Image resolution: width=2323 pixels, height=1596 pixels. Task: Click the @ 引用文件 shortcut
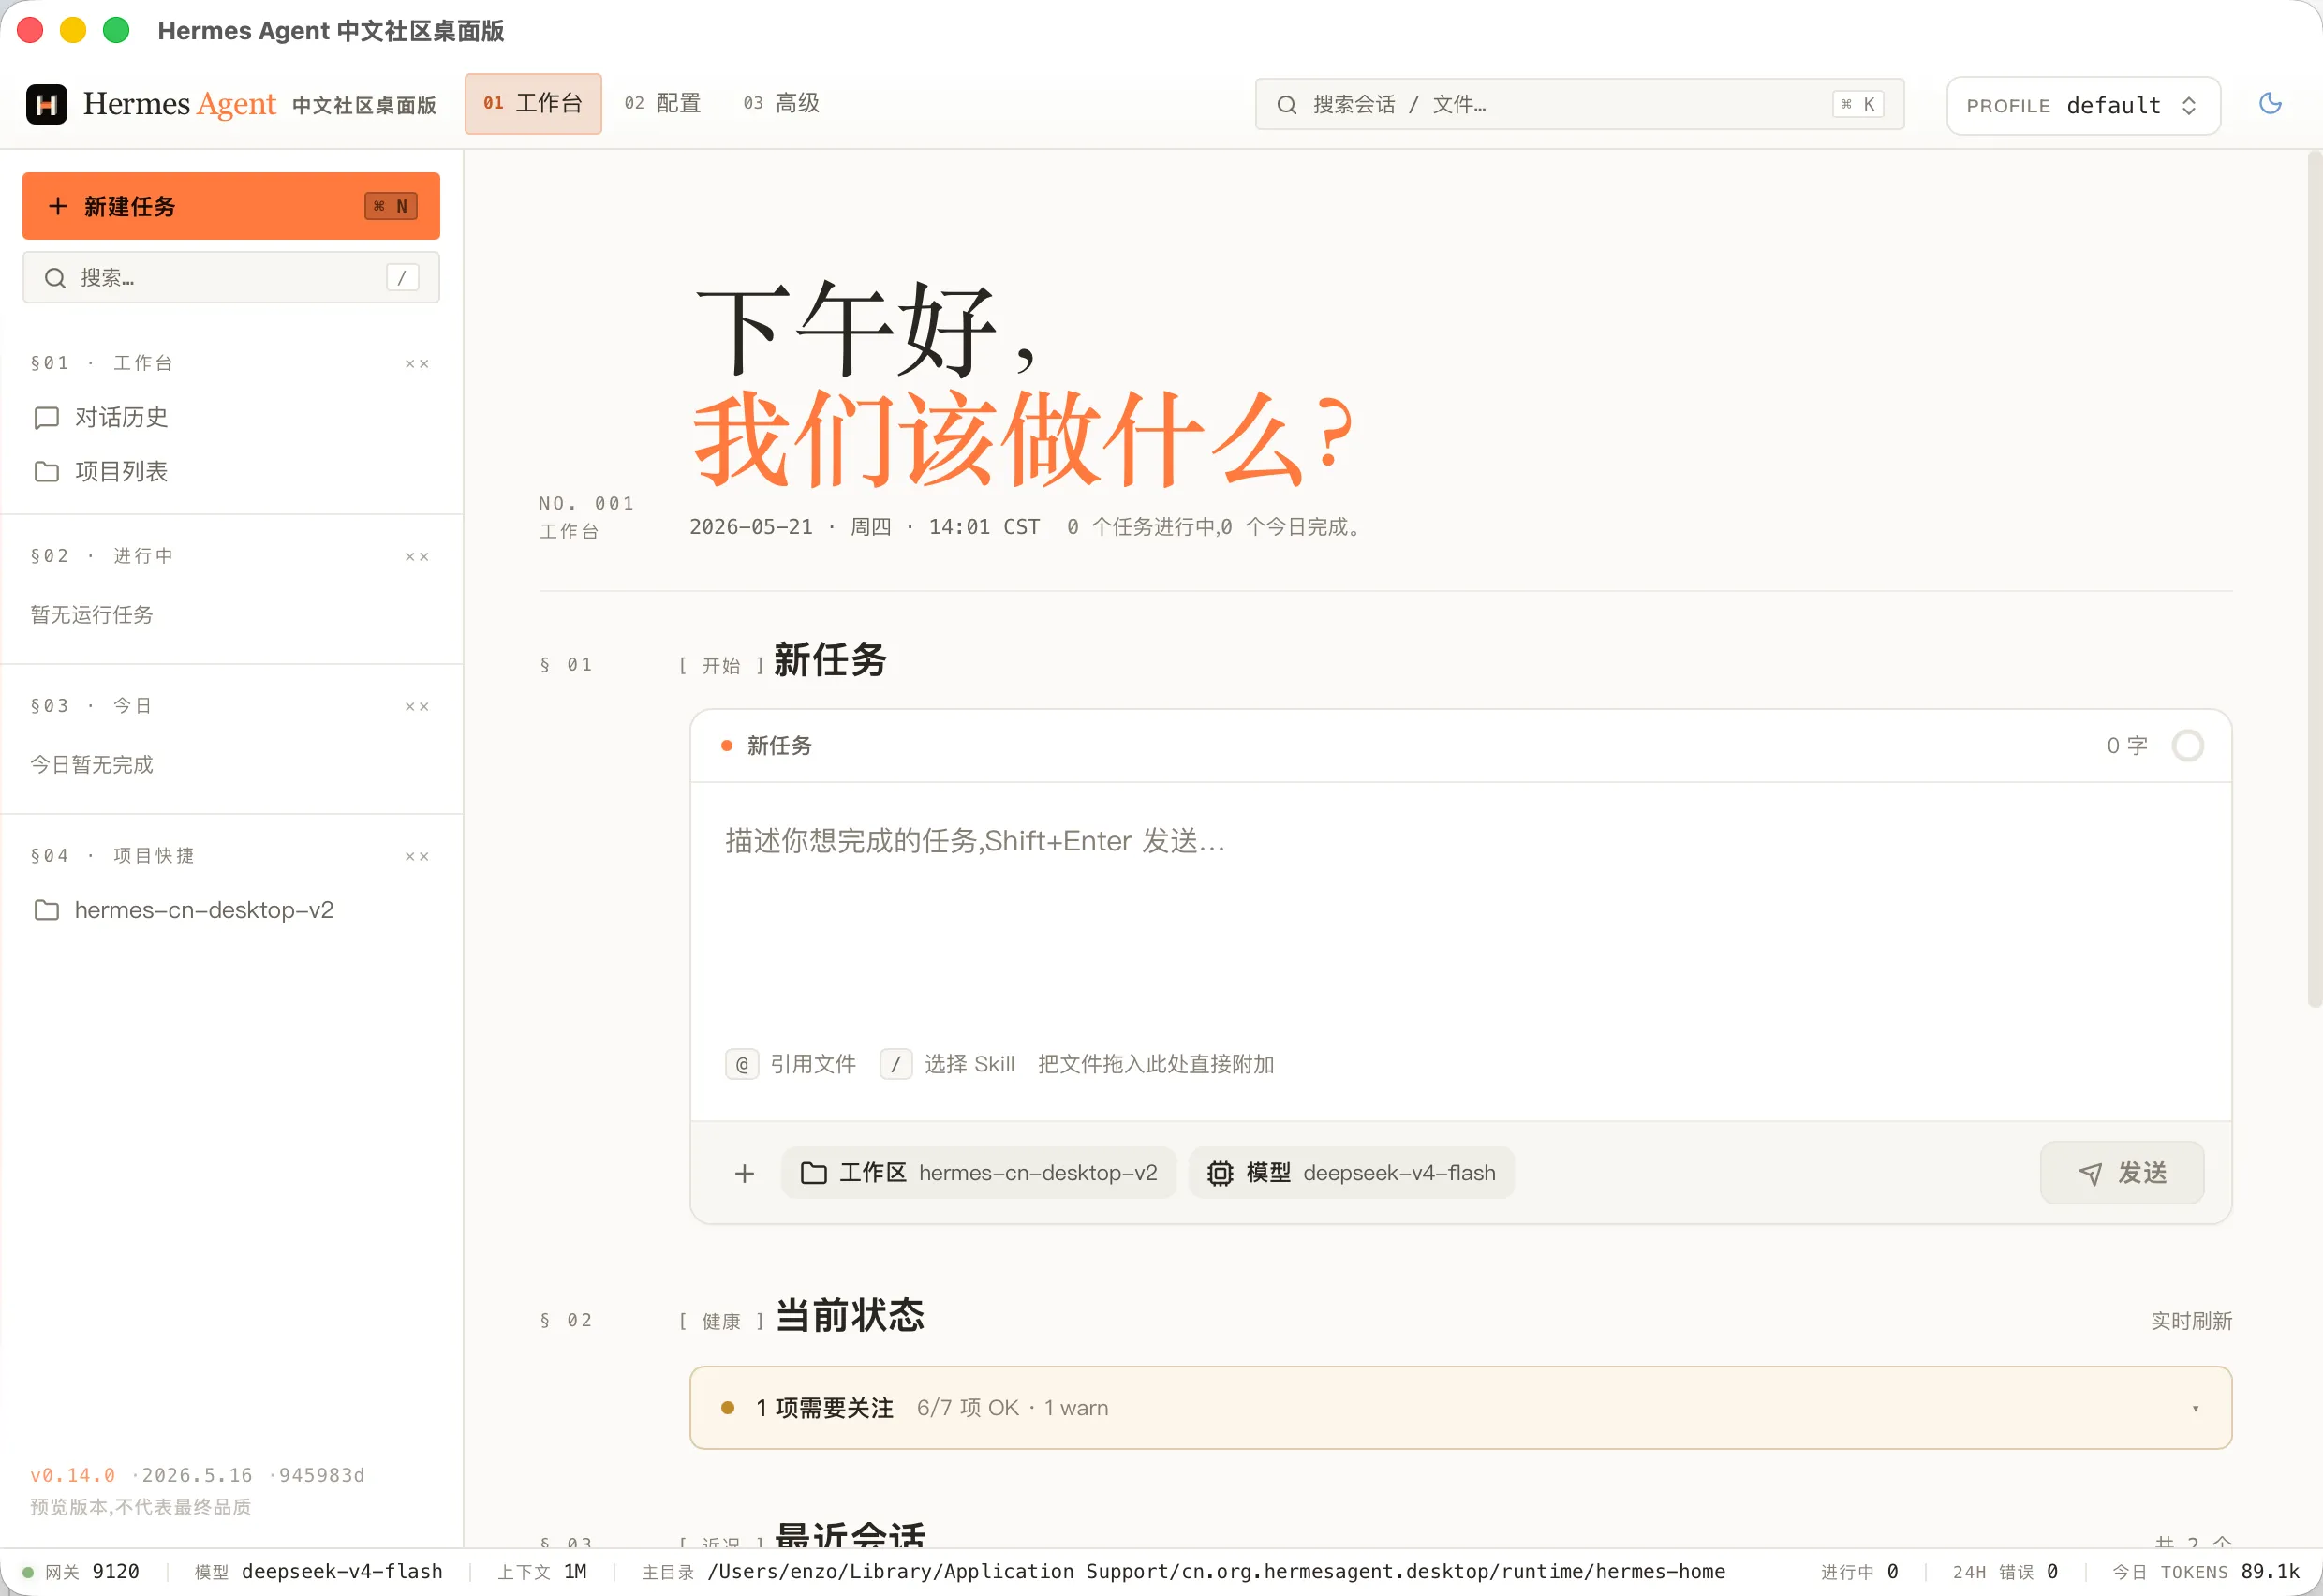791,1064
